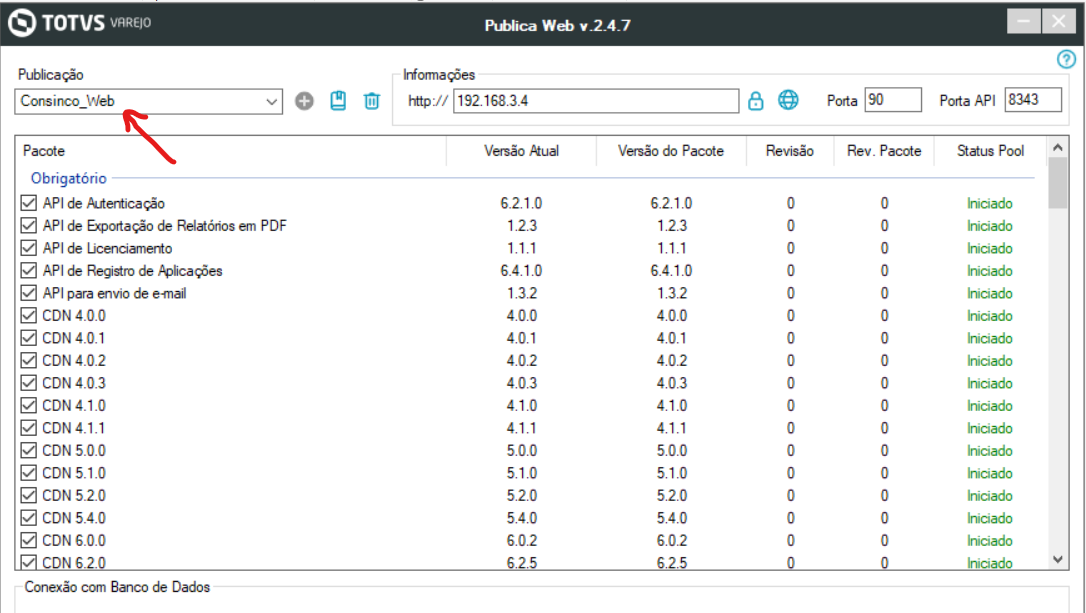
Task: Click the Versão do Pacote column header
Action: coord(671,151)
